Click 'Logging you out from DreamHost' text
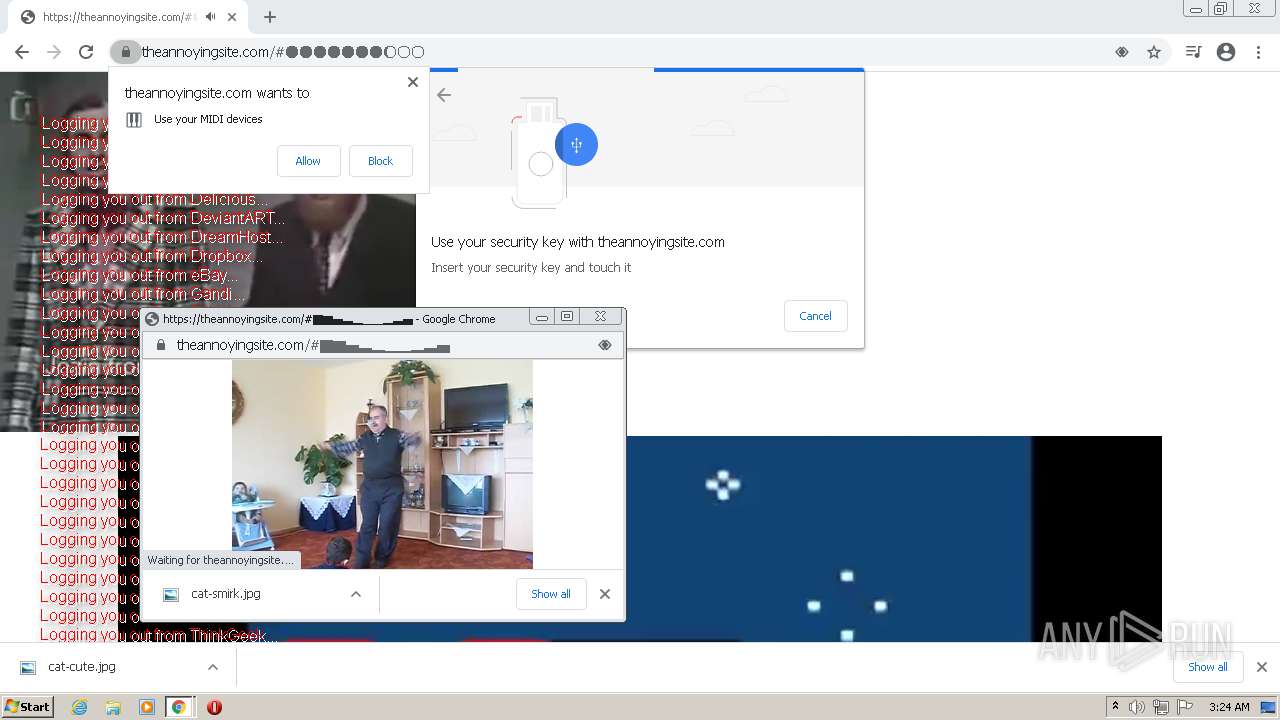This screenshot has height=720, width=1280. pos(162,237)
